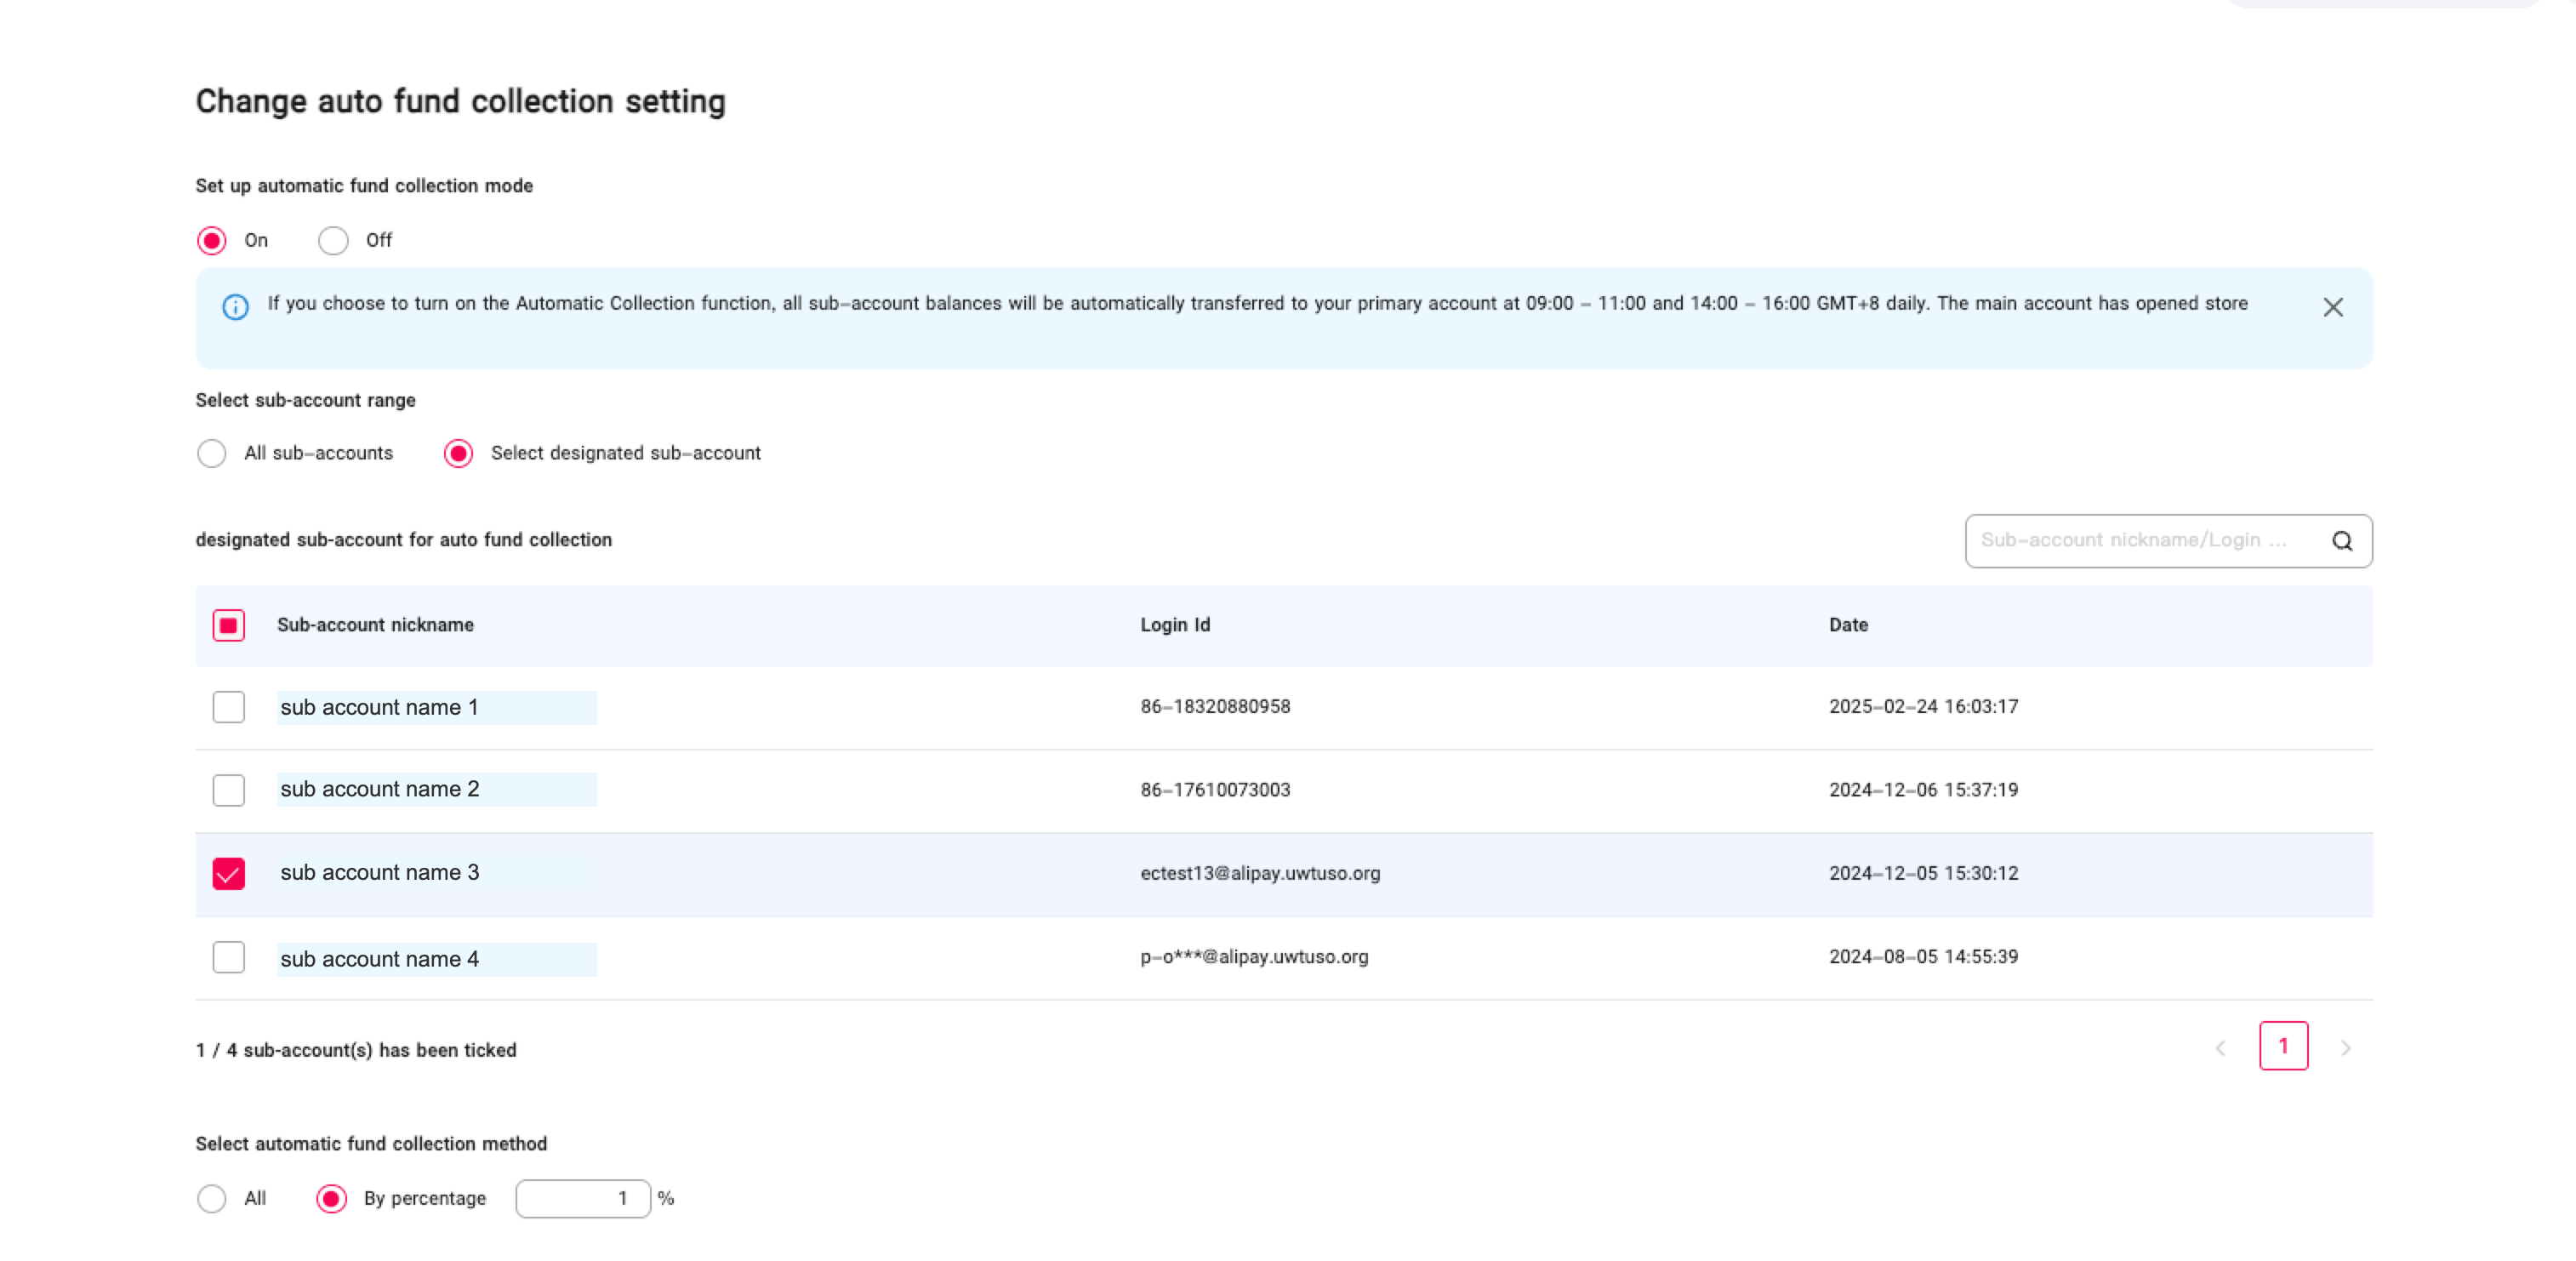The height and width of the screenshot is (1261, 2576).
Task: Click nickname 'sub account name 2'
Action: coord(380,789)
